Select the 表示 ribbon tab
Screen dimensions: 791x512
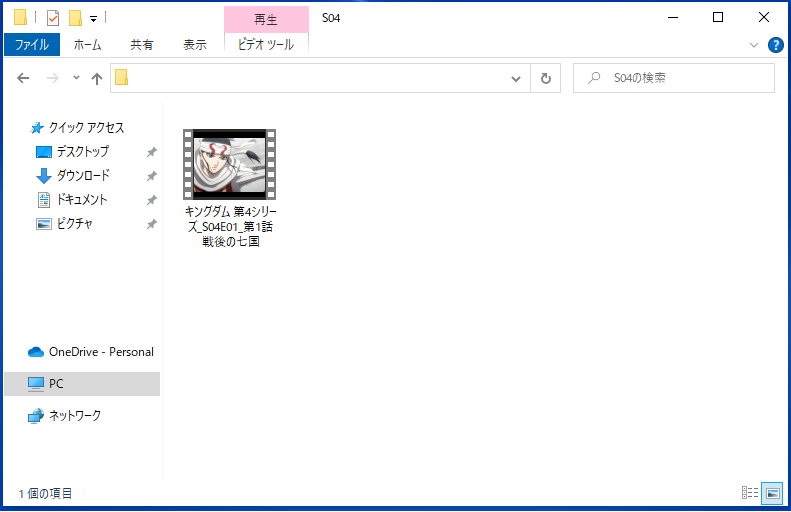tap(195, 44)
